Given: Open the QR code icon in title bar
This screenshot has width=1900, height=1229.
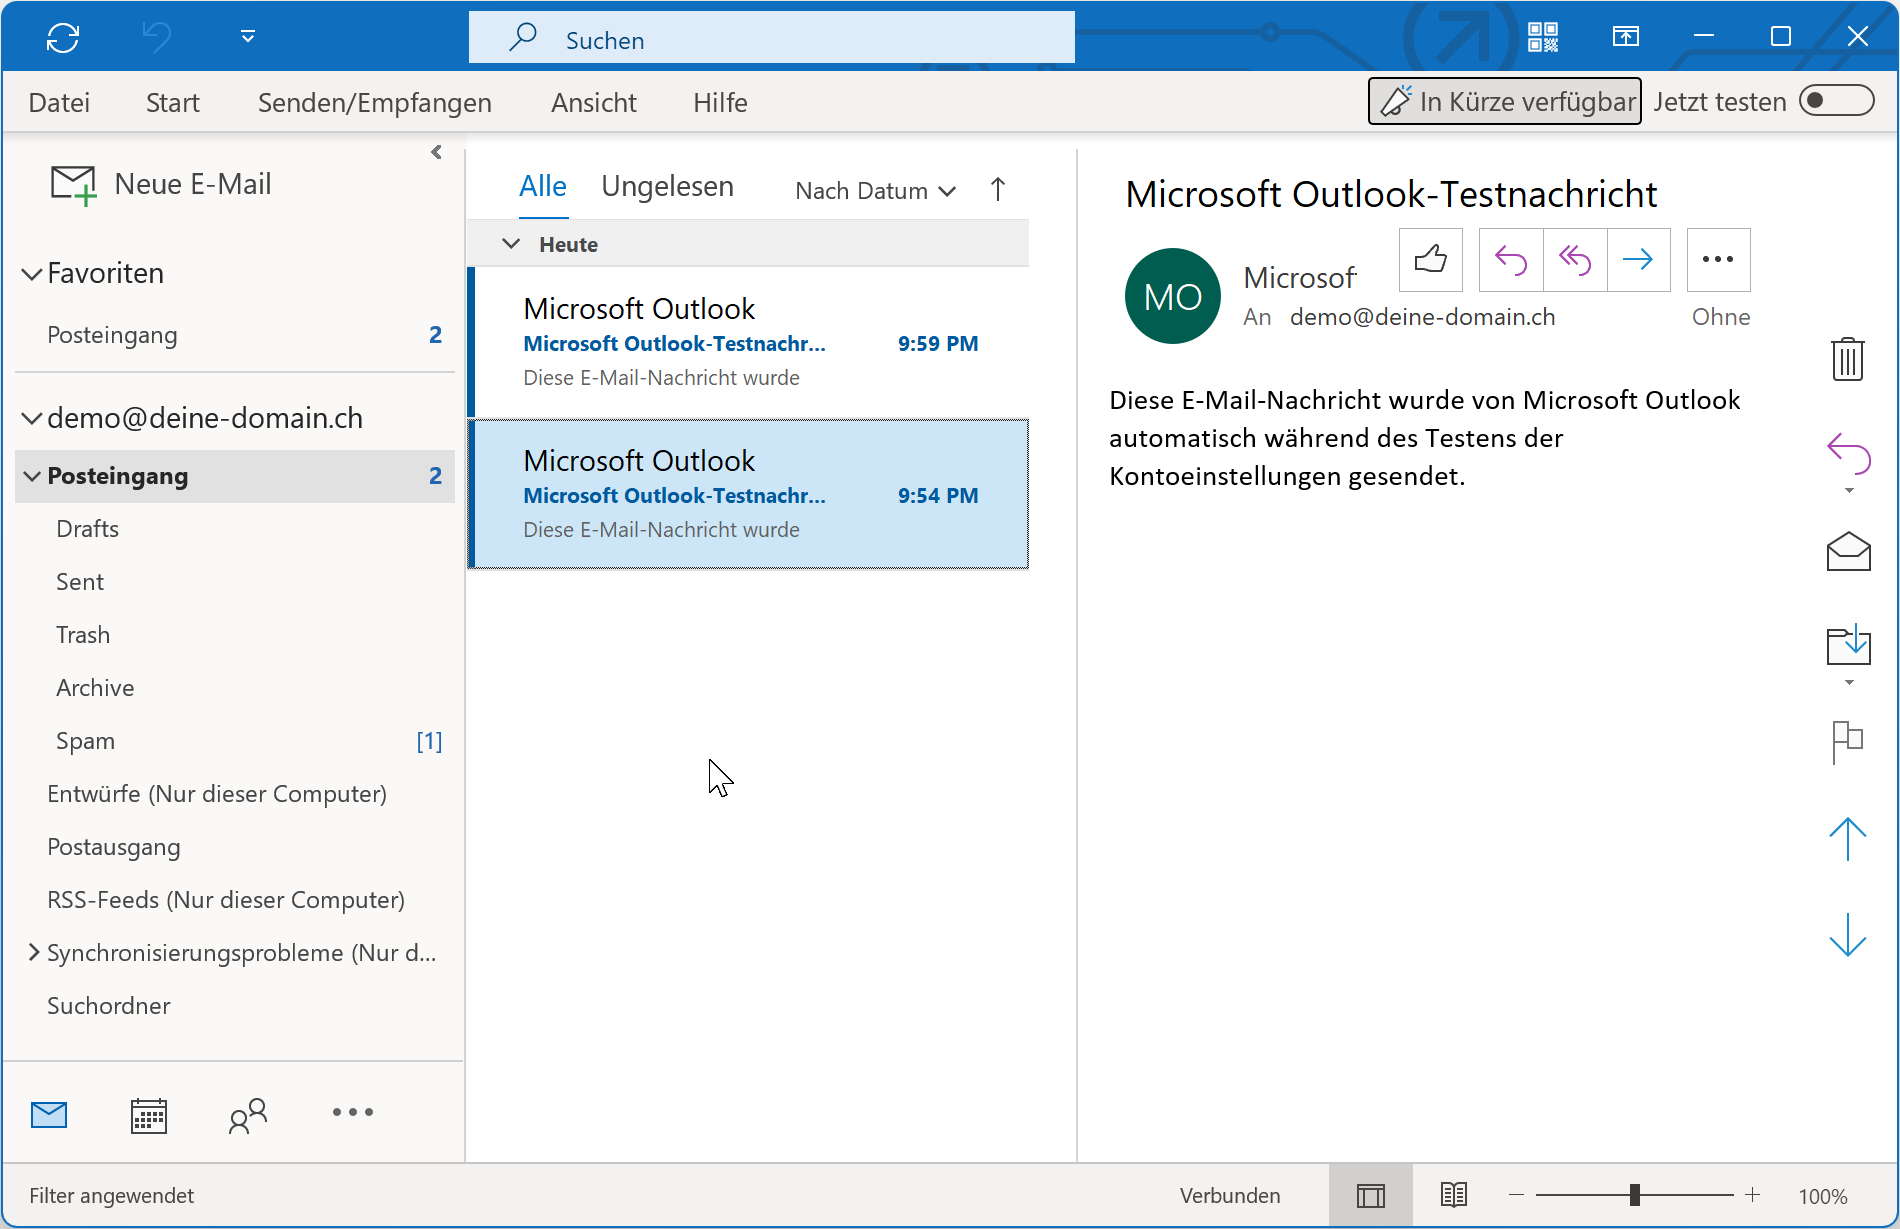Looking at the screenshot, I should pyautogui.click(x=1543, y=37).
